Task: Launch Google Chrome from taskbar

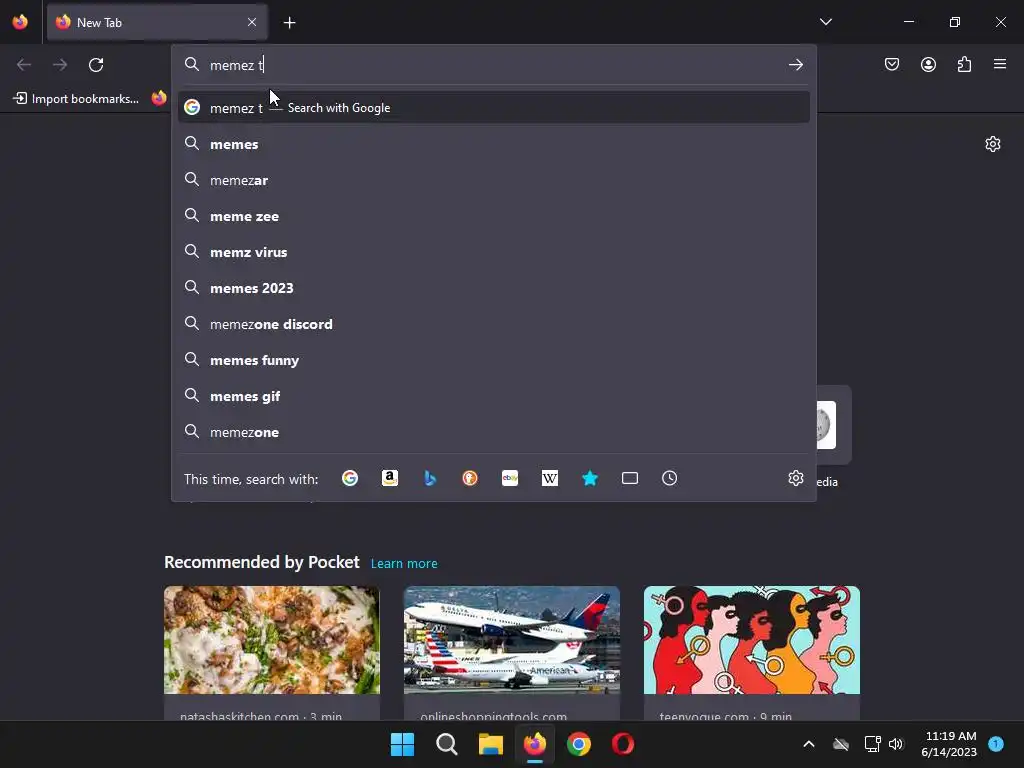Action: pos(579,744)
